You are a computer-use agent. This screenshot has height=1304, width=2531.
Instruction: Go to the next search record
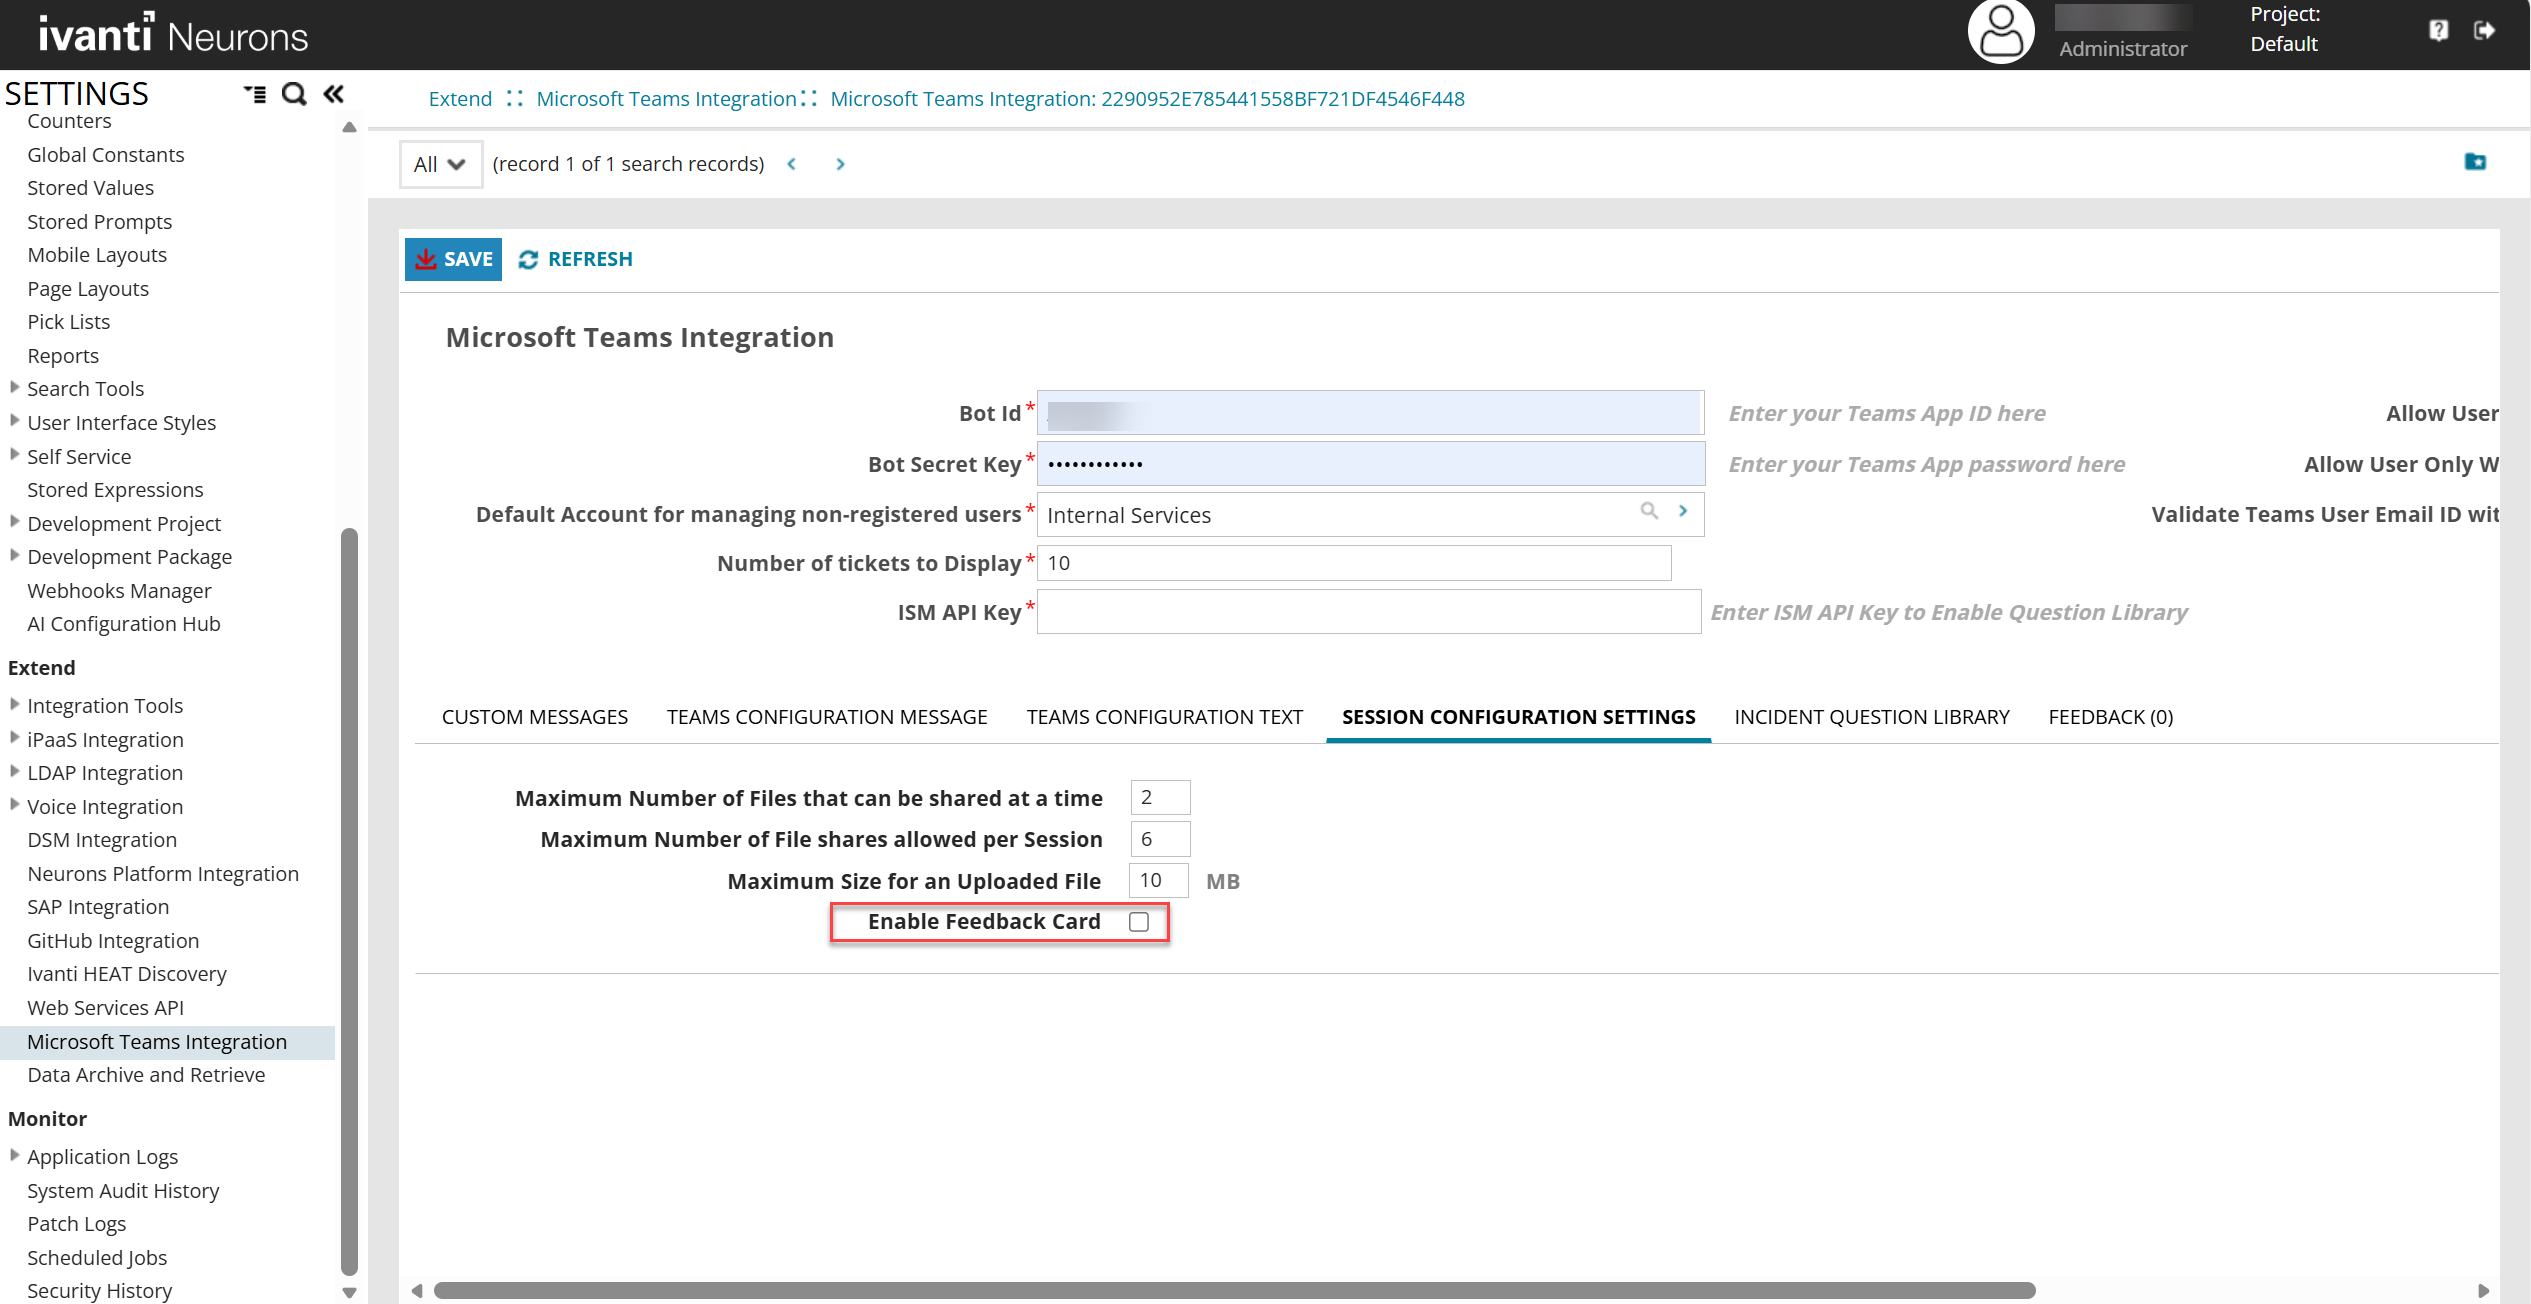(840, 164)
